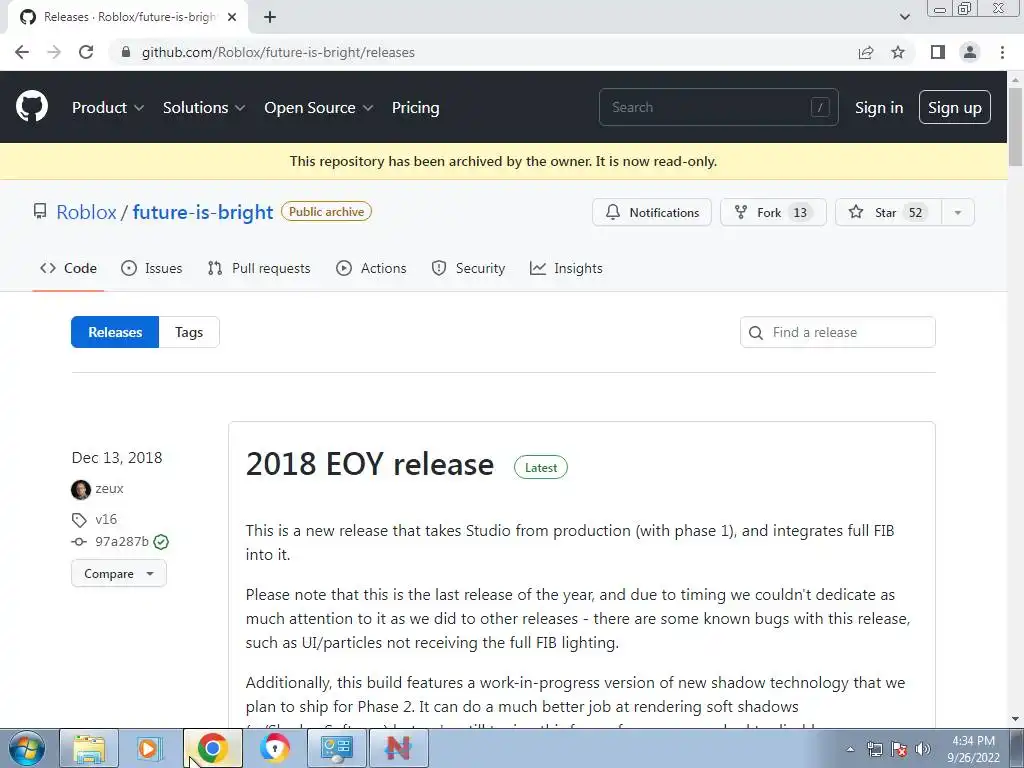1024x768 pixels.
Task: Click the Find a release field
Action: (x=837, y=332)
